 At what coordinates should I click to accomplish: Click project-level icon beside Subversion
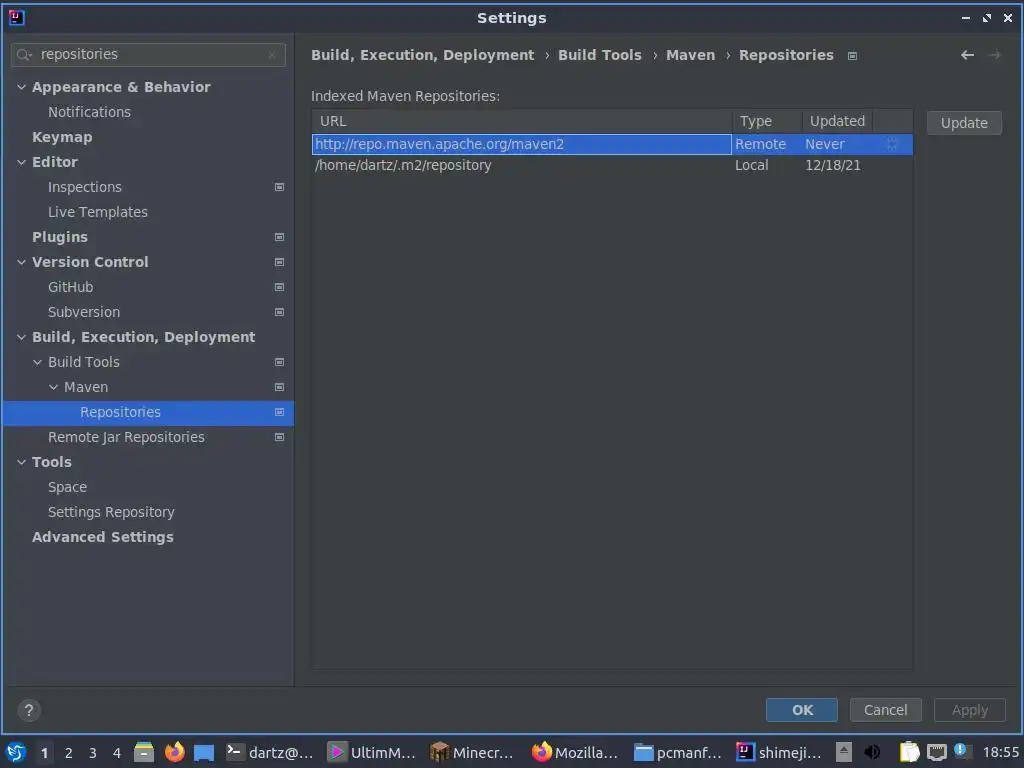click(280, 312)
